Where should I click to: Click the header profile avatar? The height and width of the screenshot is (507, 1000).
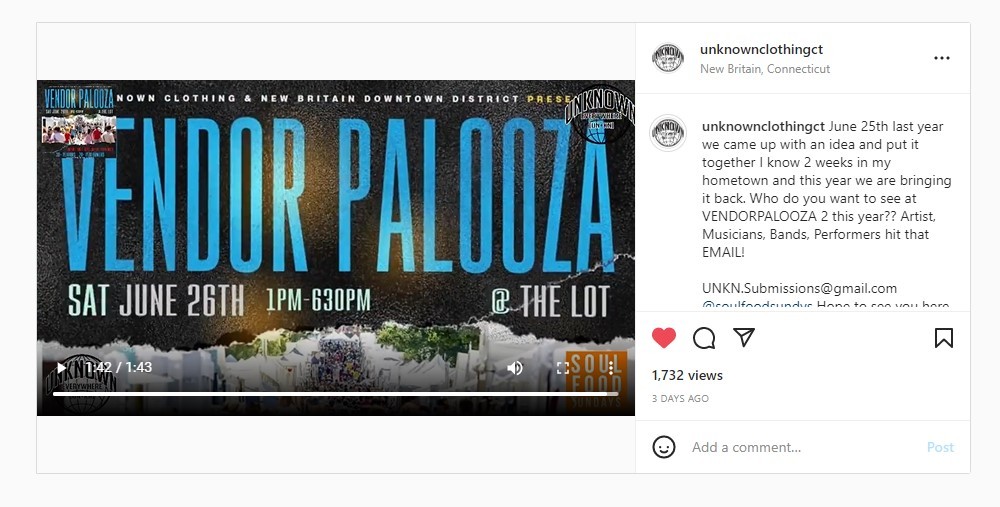[668, 59]
